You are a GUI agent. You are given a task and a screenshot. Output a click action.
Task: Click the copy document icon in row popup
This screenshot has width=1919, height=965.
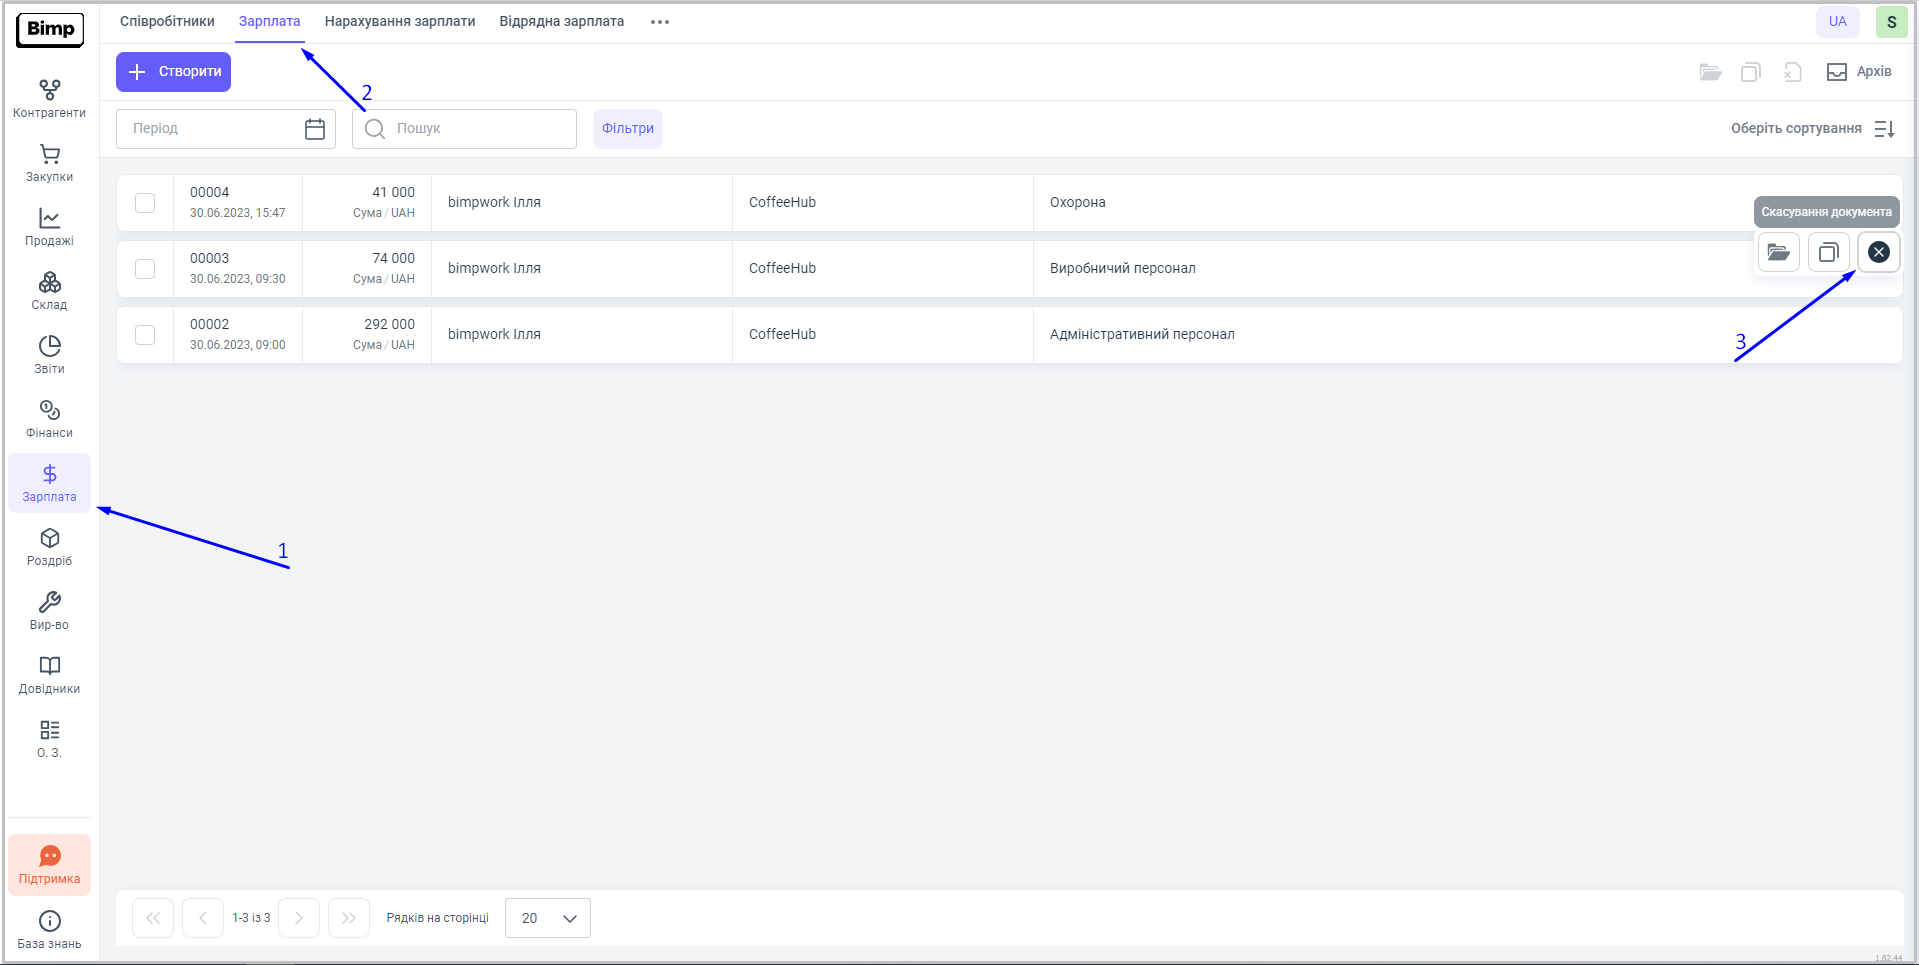(x=1828, y=252)
